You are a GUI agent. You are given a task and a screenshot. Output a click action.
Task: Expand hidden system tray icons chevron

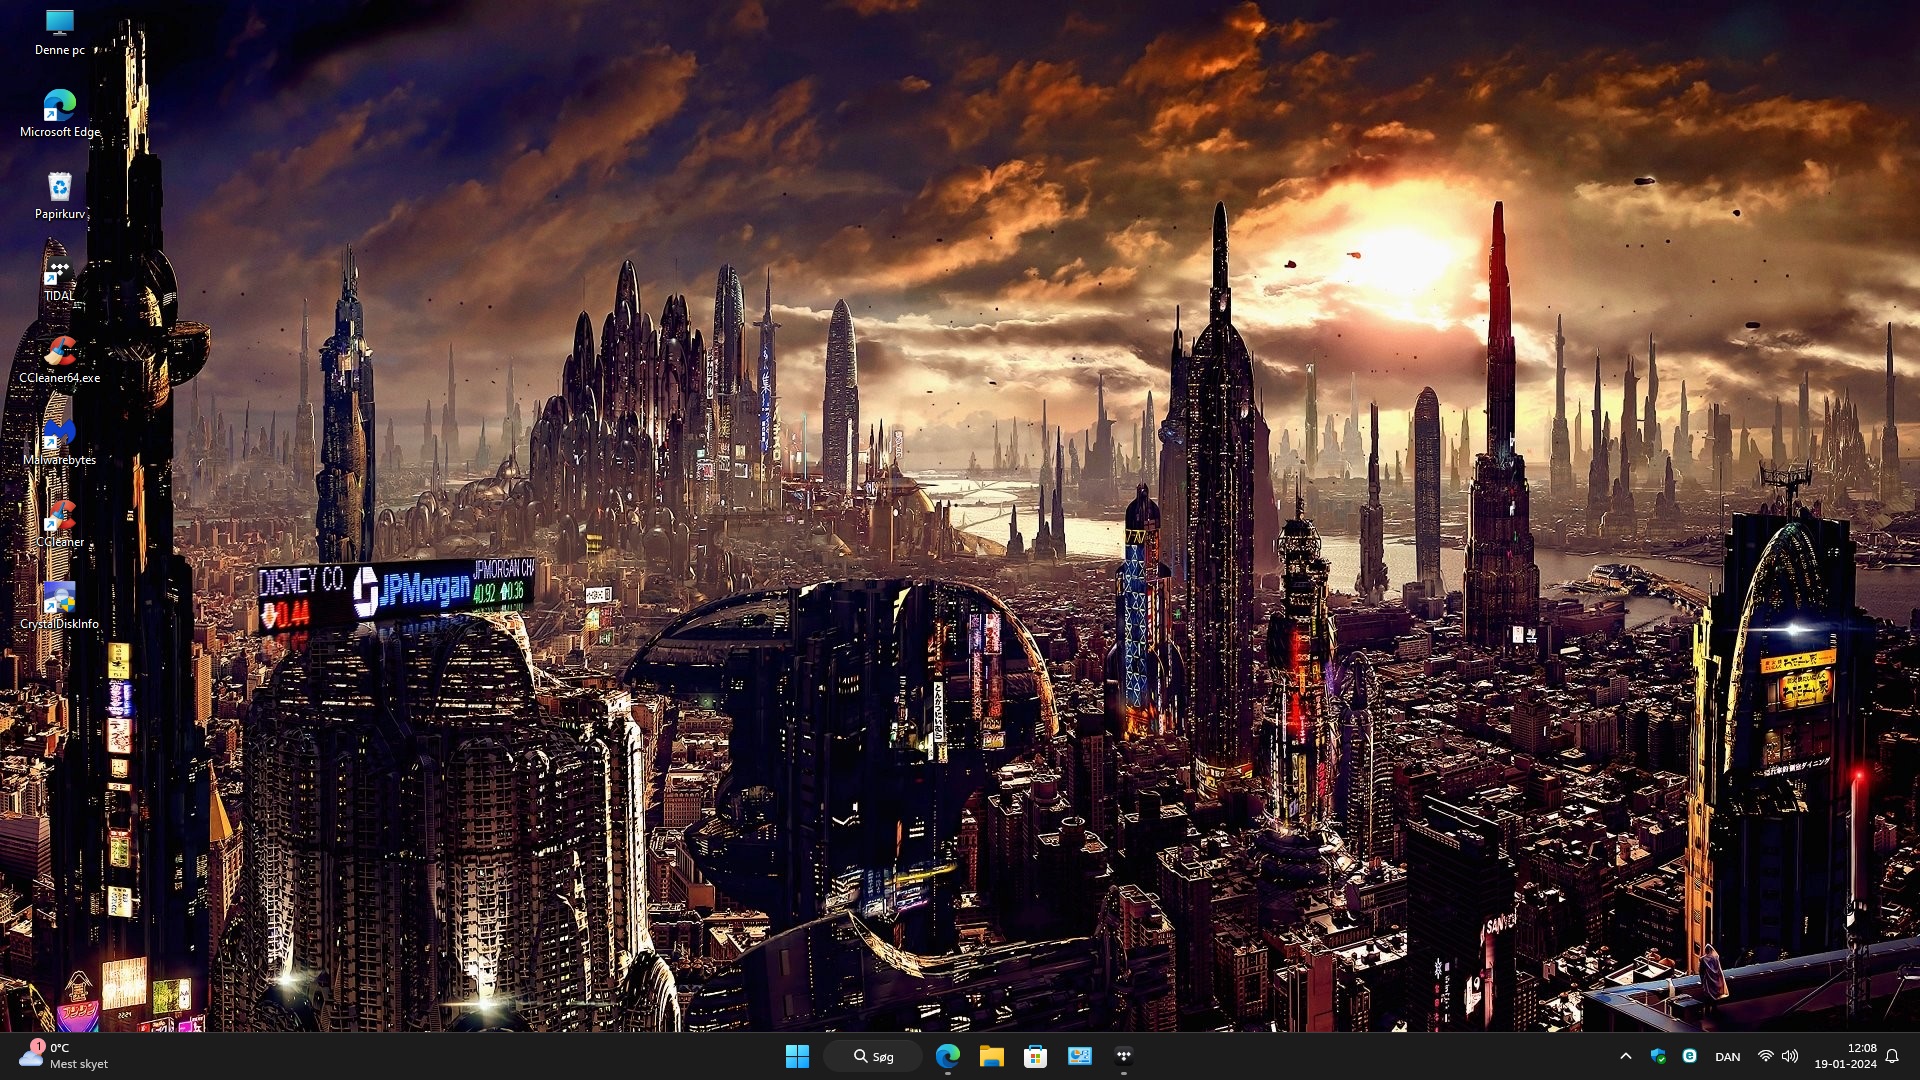point(1625,1056)
